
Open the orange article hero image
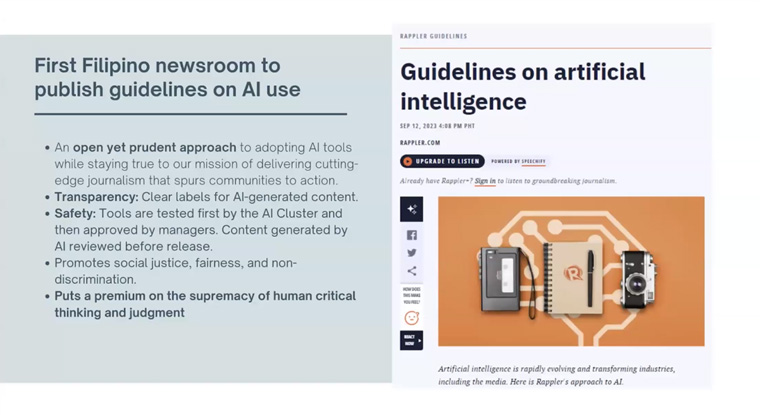click(571, 271)
